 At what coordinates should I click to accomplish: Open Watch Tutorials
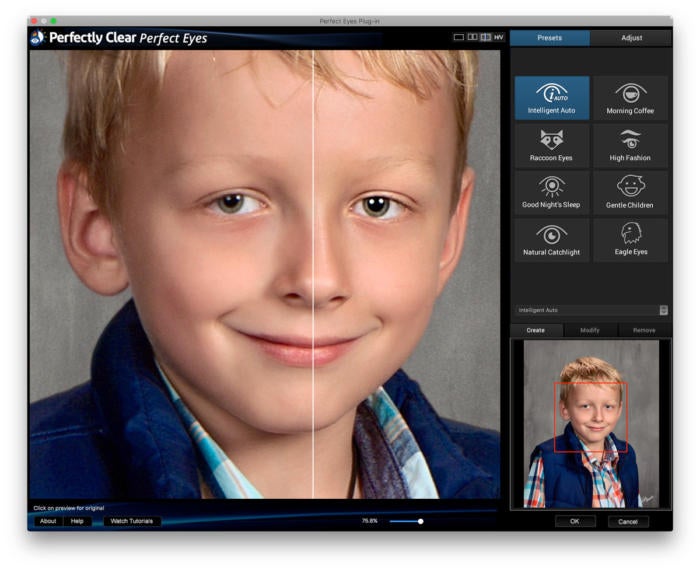(x=132, y=521)
